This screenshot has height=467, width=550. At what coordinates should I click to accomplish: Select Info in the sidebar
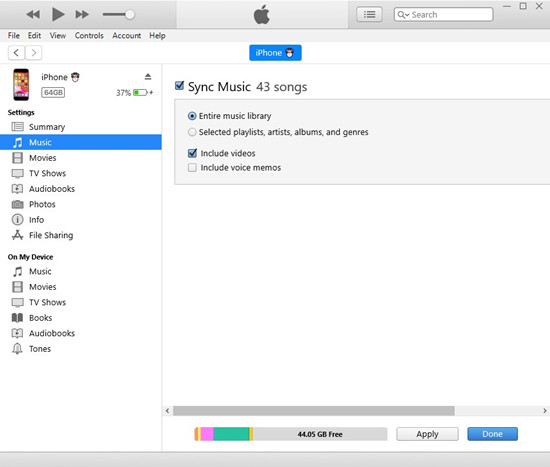point(81,219)
